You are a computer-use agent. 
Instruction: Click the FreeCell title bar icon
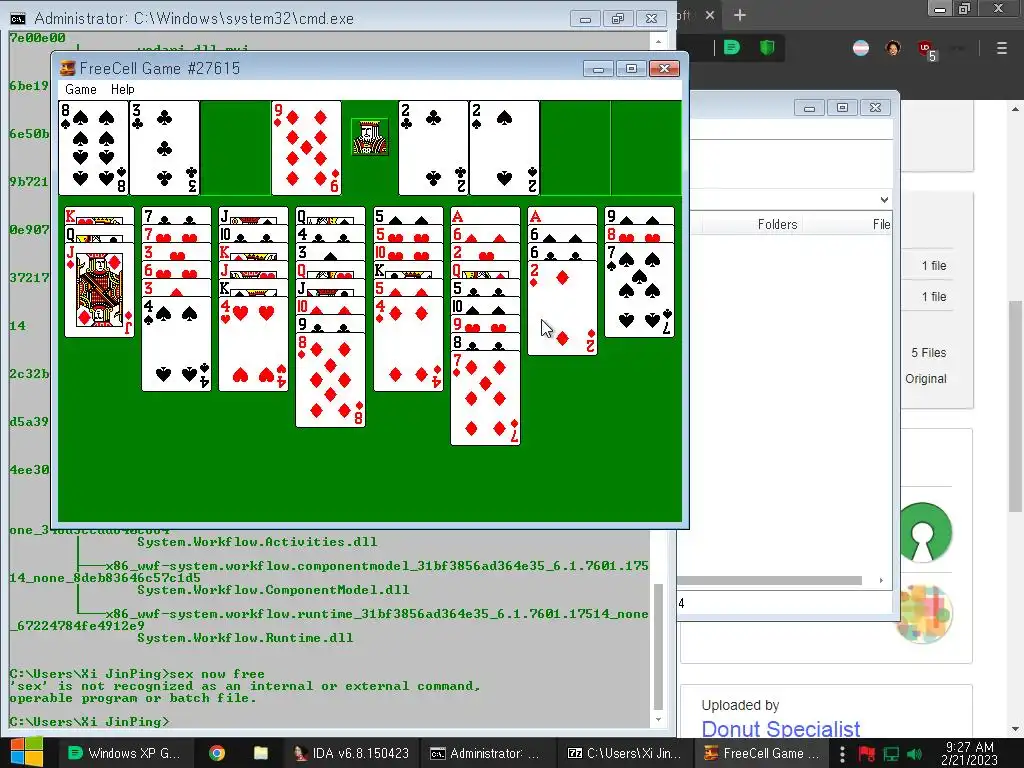click(67, 68)
